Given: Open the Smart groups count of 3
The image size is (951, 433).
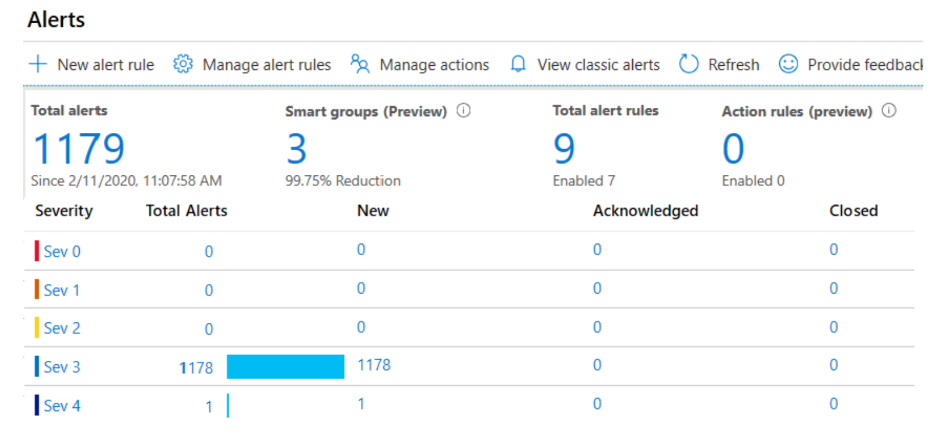Looking at the screenshot, I should tap(296, 150).
